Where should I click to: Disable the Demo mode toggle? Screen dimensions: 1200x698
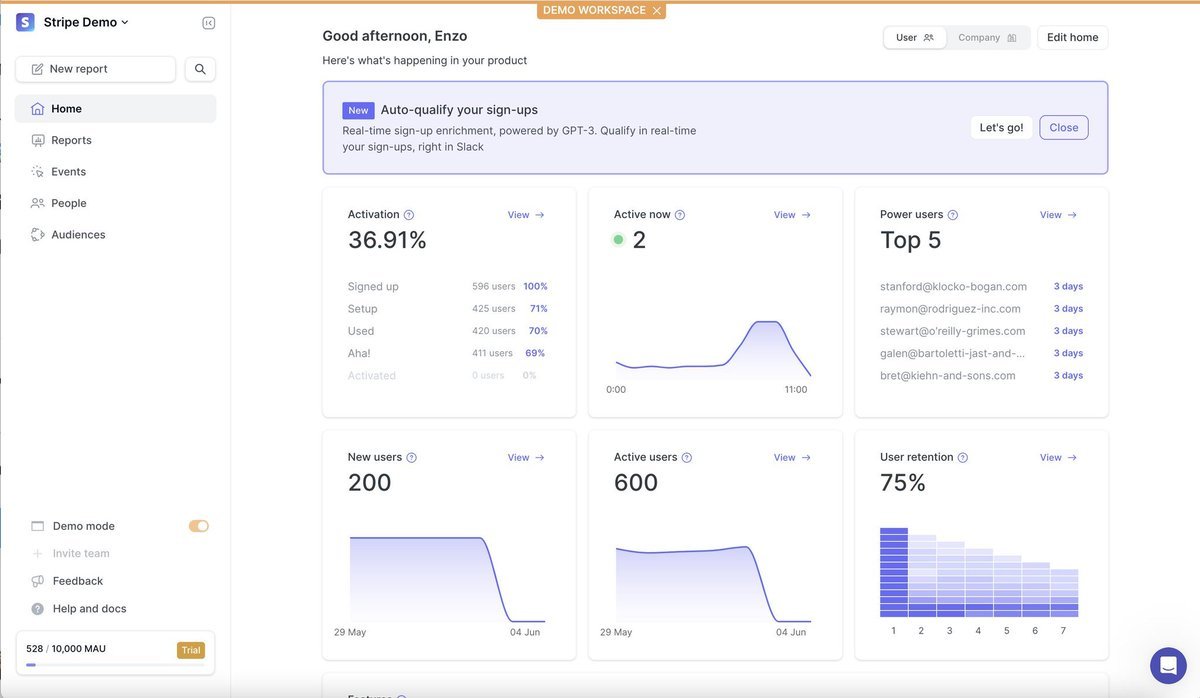point(199,526)
